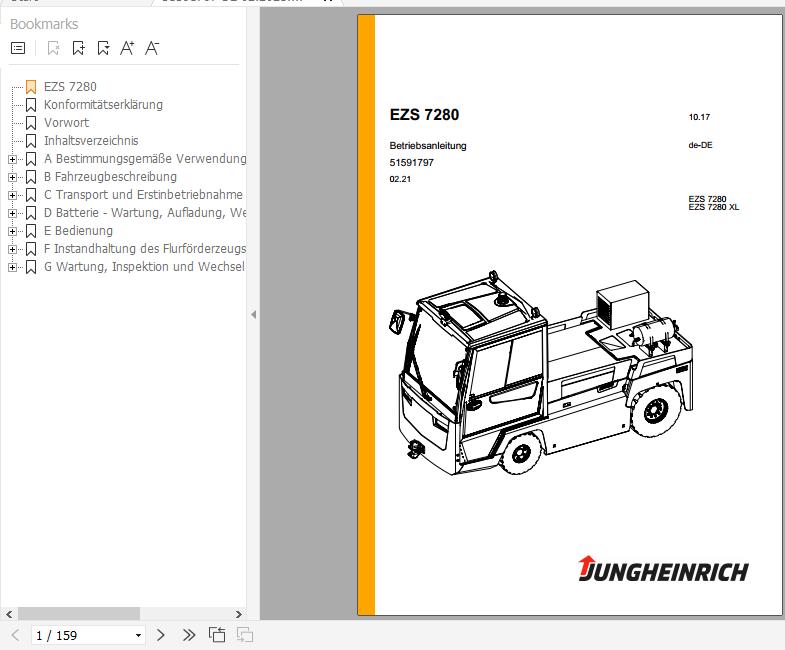Expand the F Instandhaltung node

(x=12, y=249)
